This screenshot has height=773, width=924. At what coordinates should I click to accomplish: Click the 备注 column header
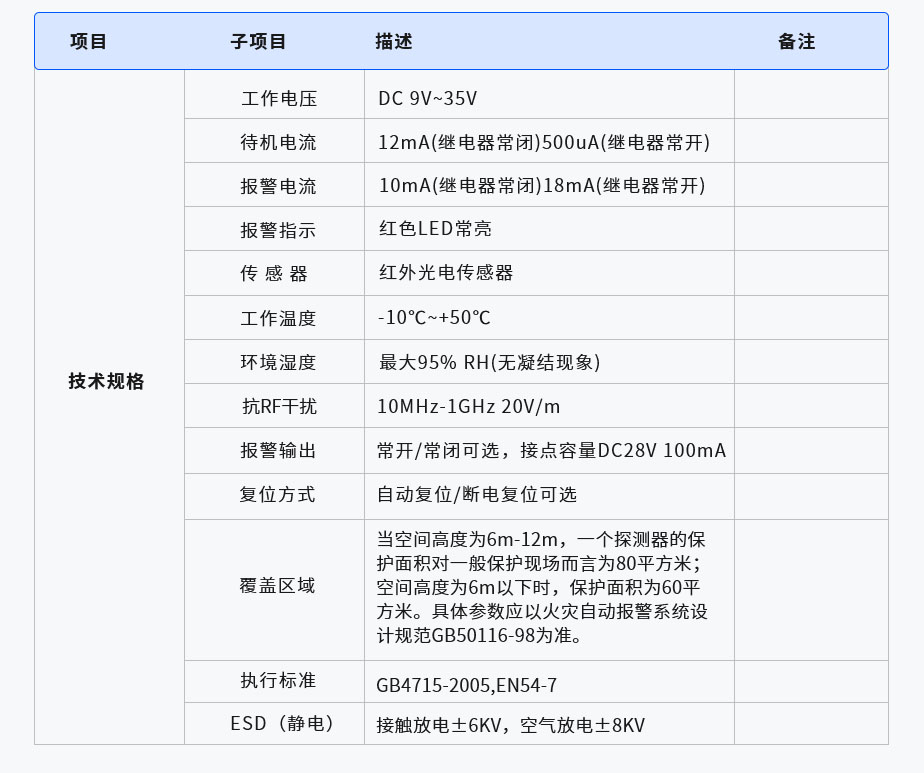pos(795,41)
